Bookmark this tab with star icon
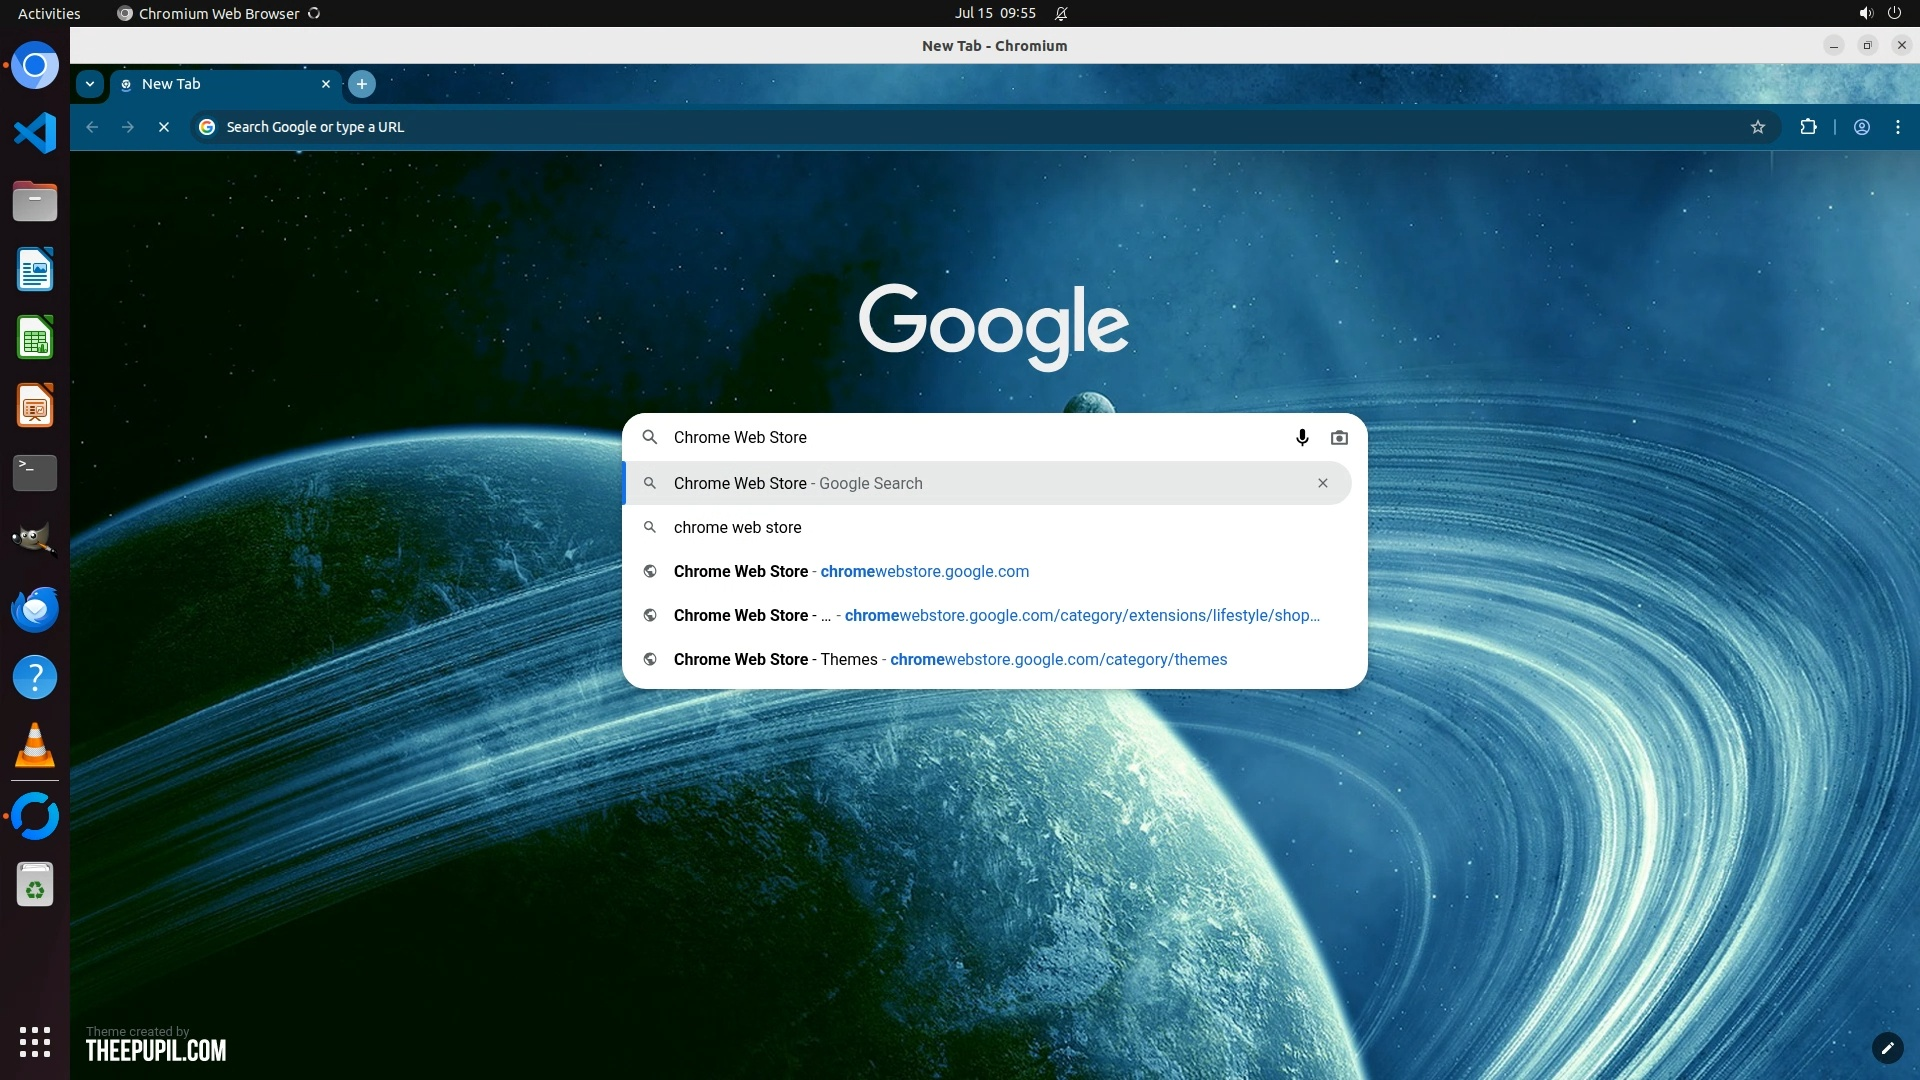Viewport: 1920px width, 1080px height. pyautogui.click(x=1758, y=127)
